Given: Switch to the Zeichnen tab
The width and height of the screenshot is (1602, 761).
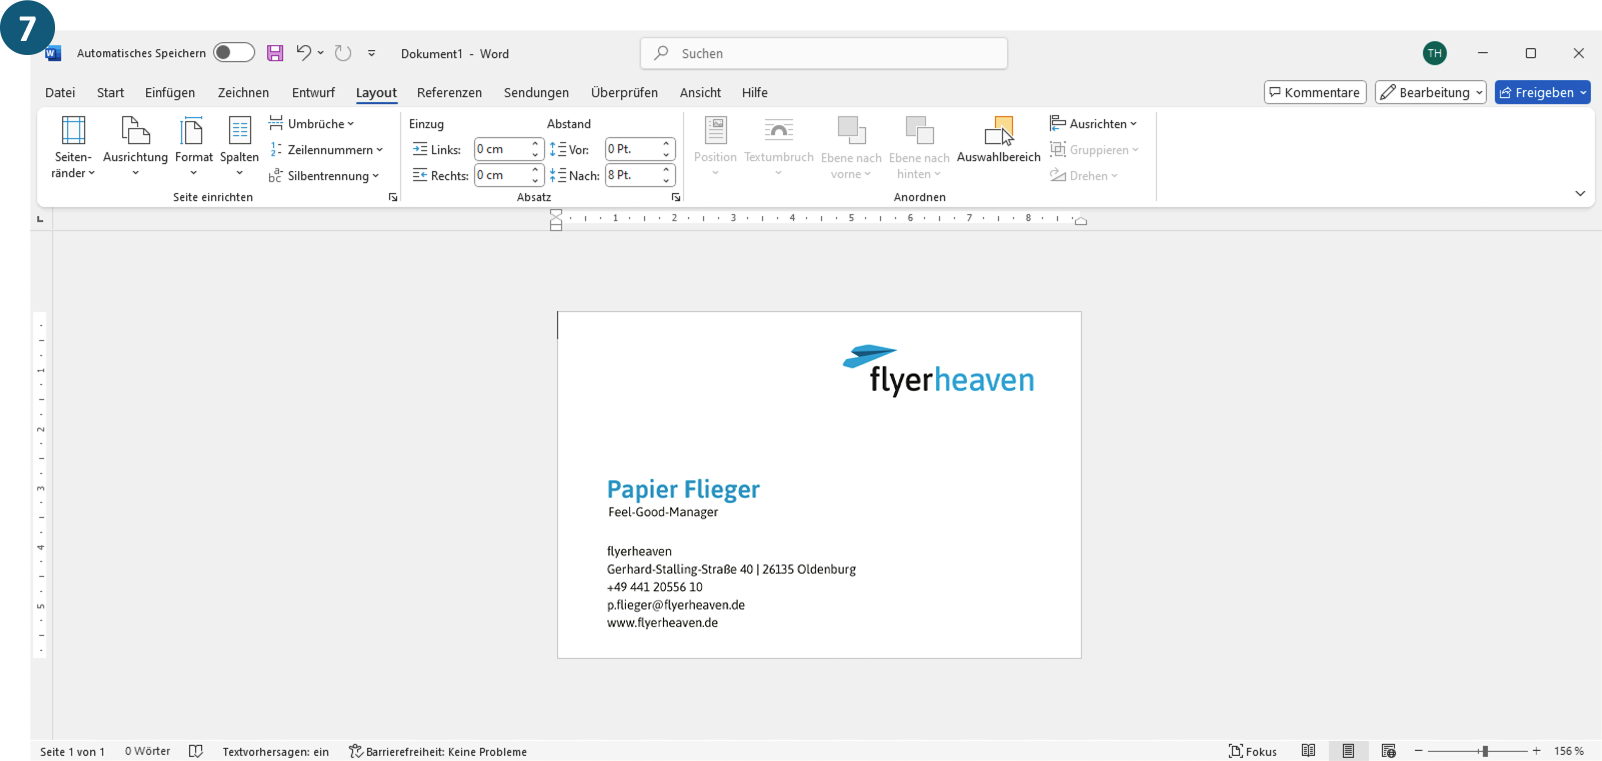Looking at the screenshot, I should (243, 93).
